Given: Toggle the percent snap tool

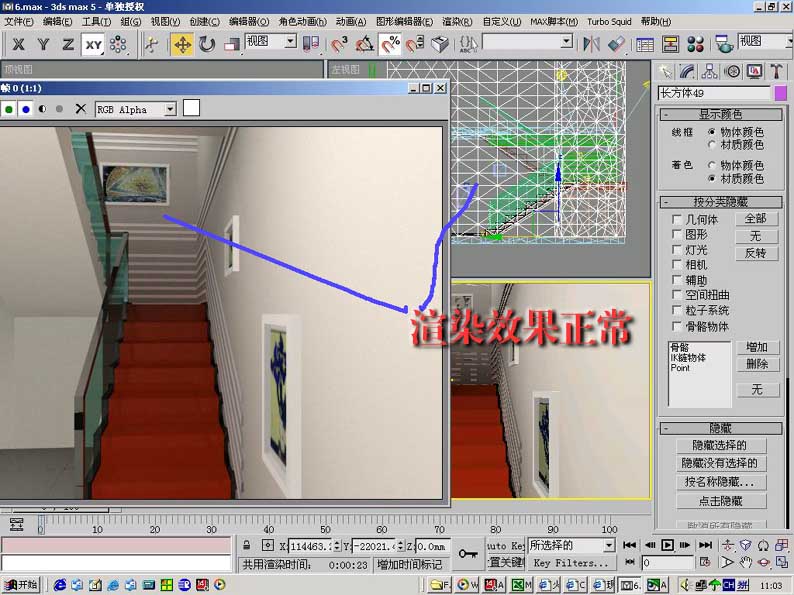Looking at the screenshot, I should click(x=390, y=45).
